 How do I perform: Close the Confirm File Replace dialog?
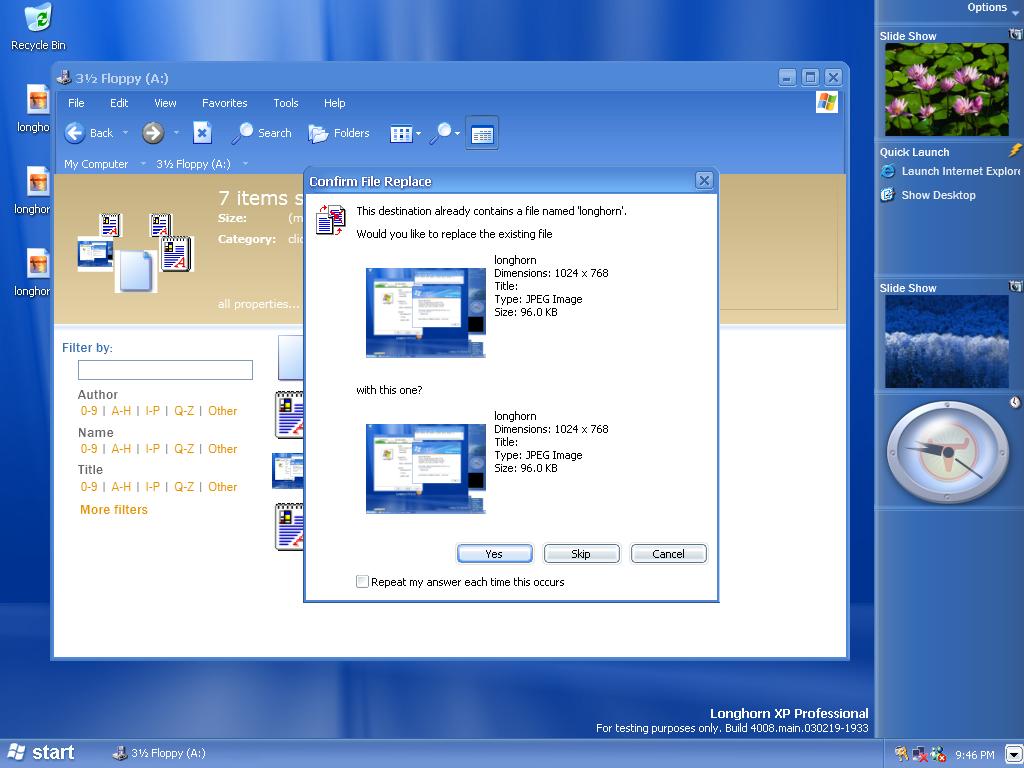[x=703, y=180]
